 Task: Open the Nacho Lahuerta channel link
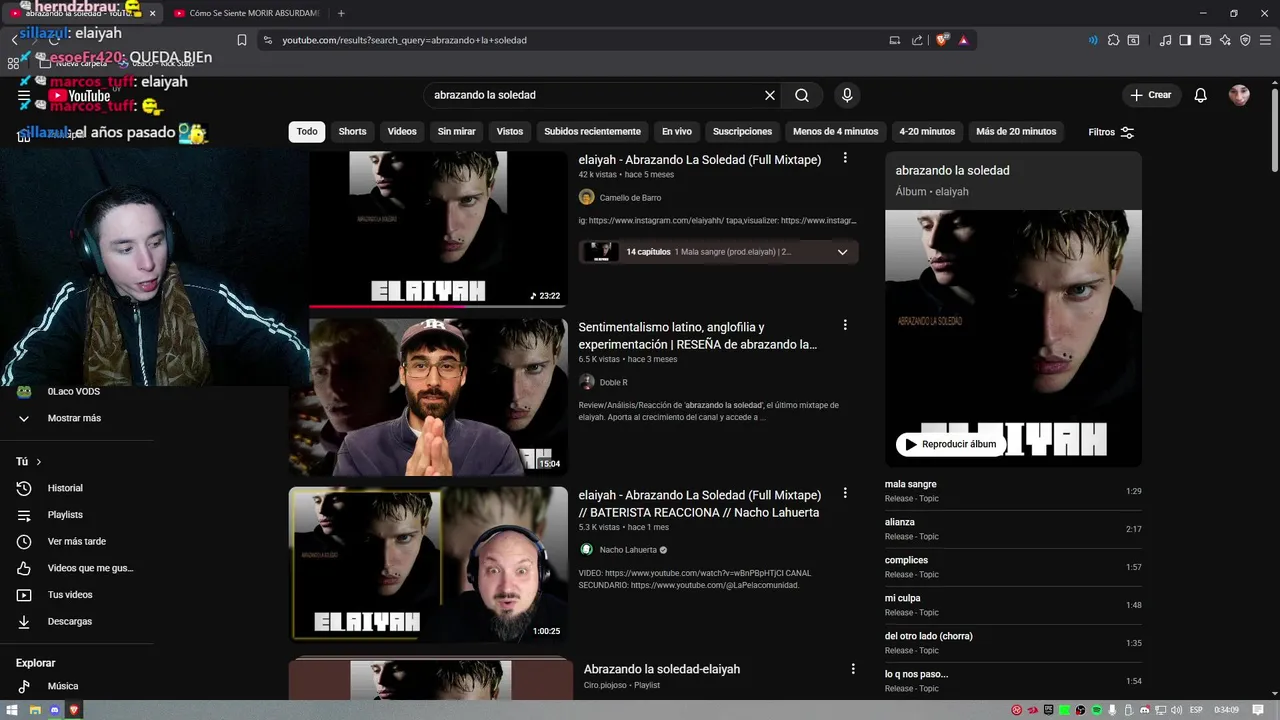[628, 550]
